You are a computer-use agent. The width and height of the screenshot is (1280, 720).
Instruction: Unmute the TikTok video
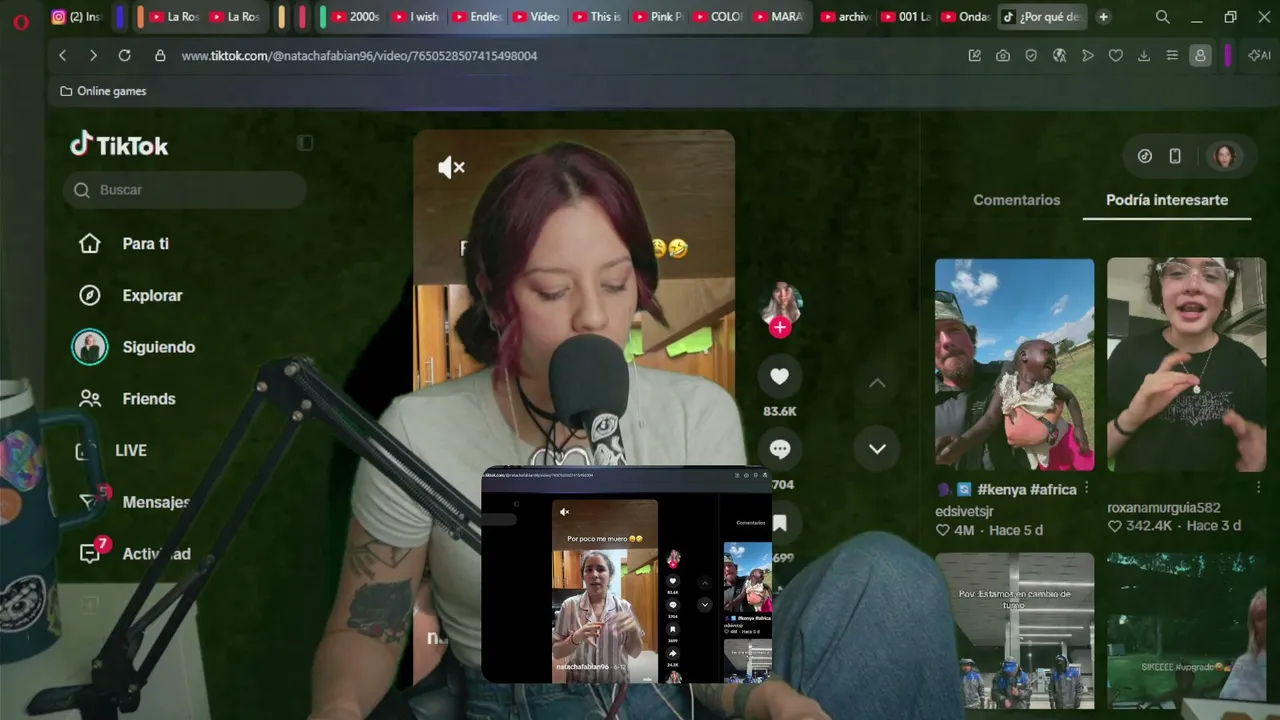[452, 167]
